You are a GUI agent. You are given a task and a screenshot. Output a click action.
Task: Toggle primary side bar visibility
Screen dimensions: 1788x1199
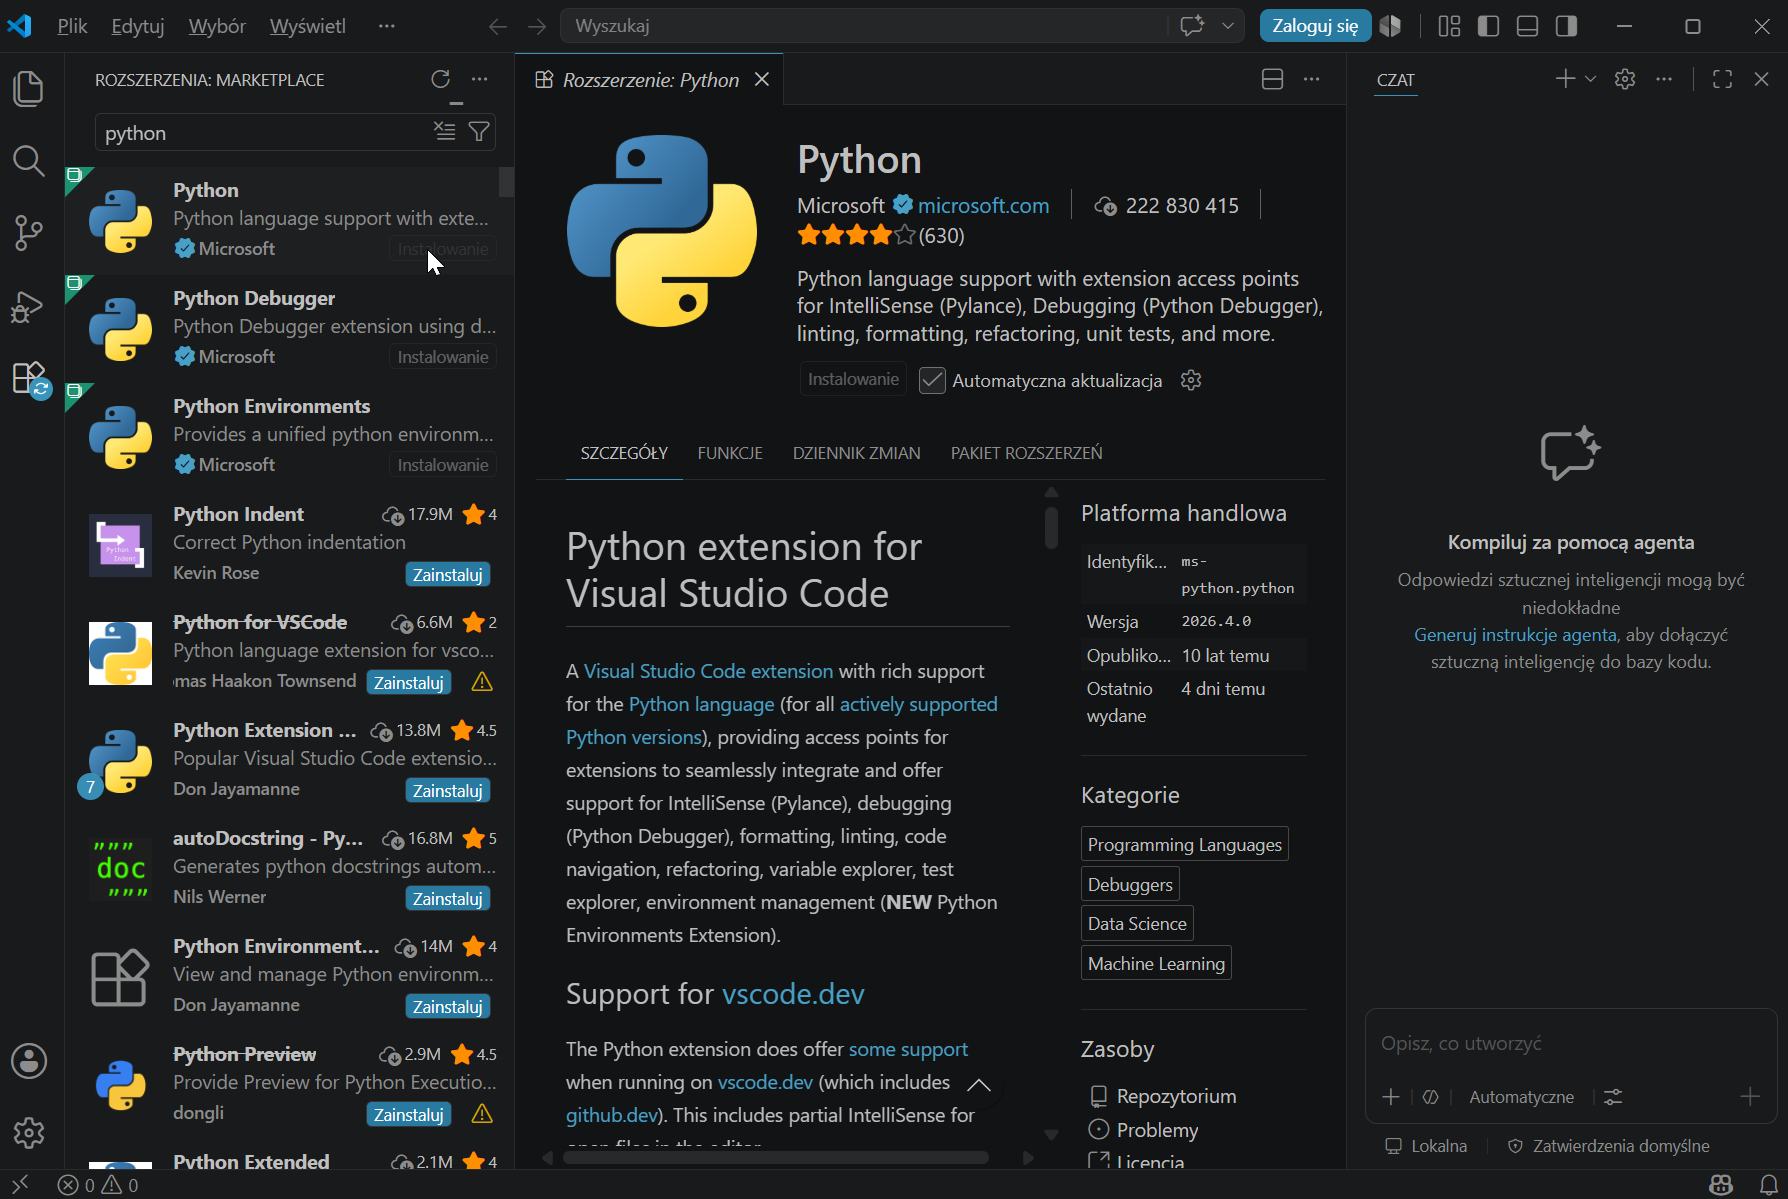pos(1488,26)
